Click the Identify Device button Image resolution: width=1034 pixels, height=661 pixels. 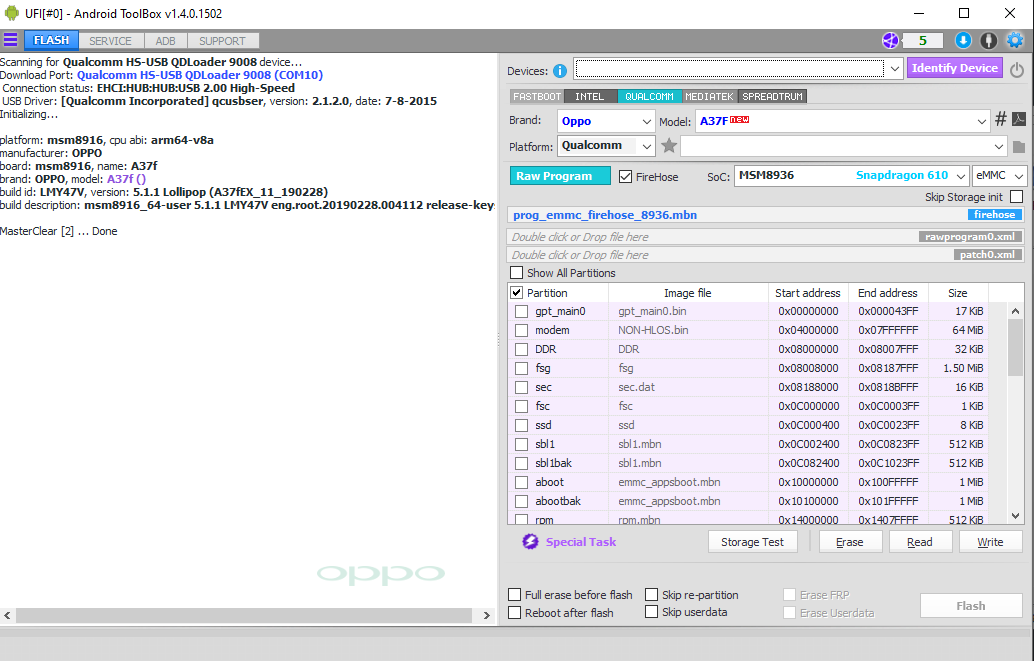pos(955,68)
